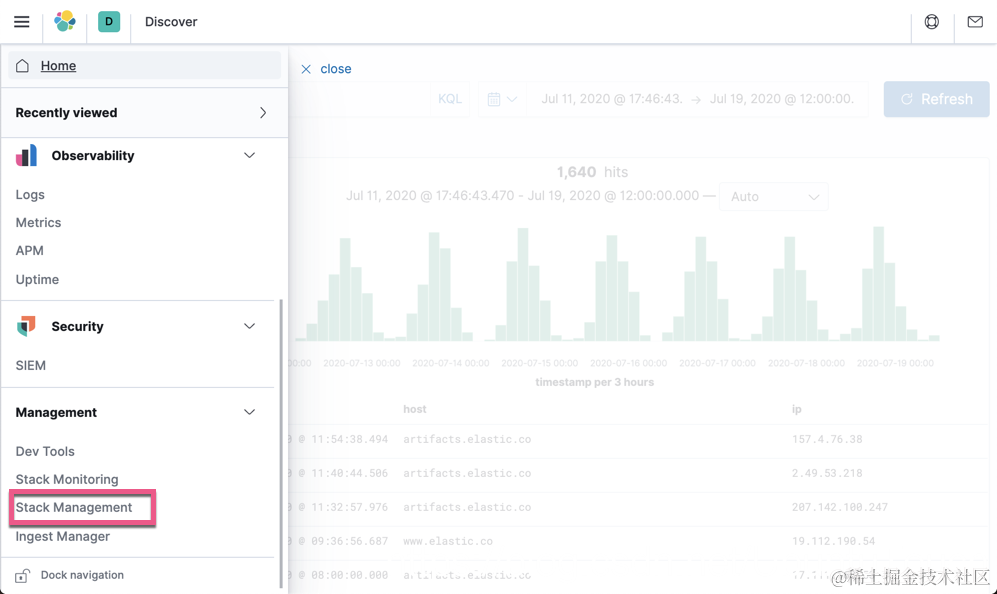997x594 pixels.
Task: Click the Recently viewed heading
Action: (x=66, y=113)
